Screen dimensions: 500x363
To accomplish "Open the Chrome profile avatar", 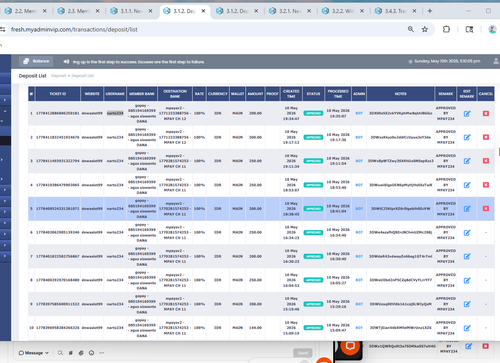I will point(492,29).
